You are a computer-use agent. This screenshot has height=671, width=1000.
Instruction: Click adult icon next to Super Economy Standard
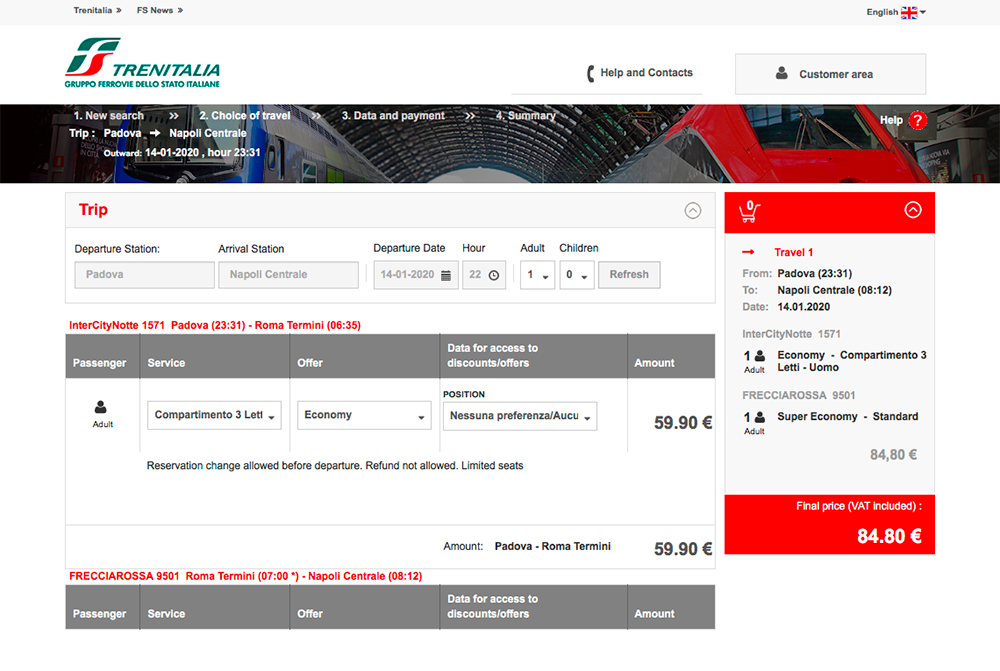(x=760, y=417)
